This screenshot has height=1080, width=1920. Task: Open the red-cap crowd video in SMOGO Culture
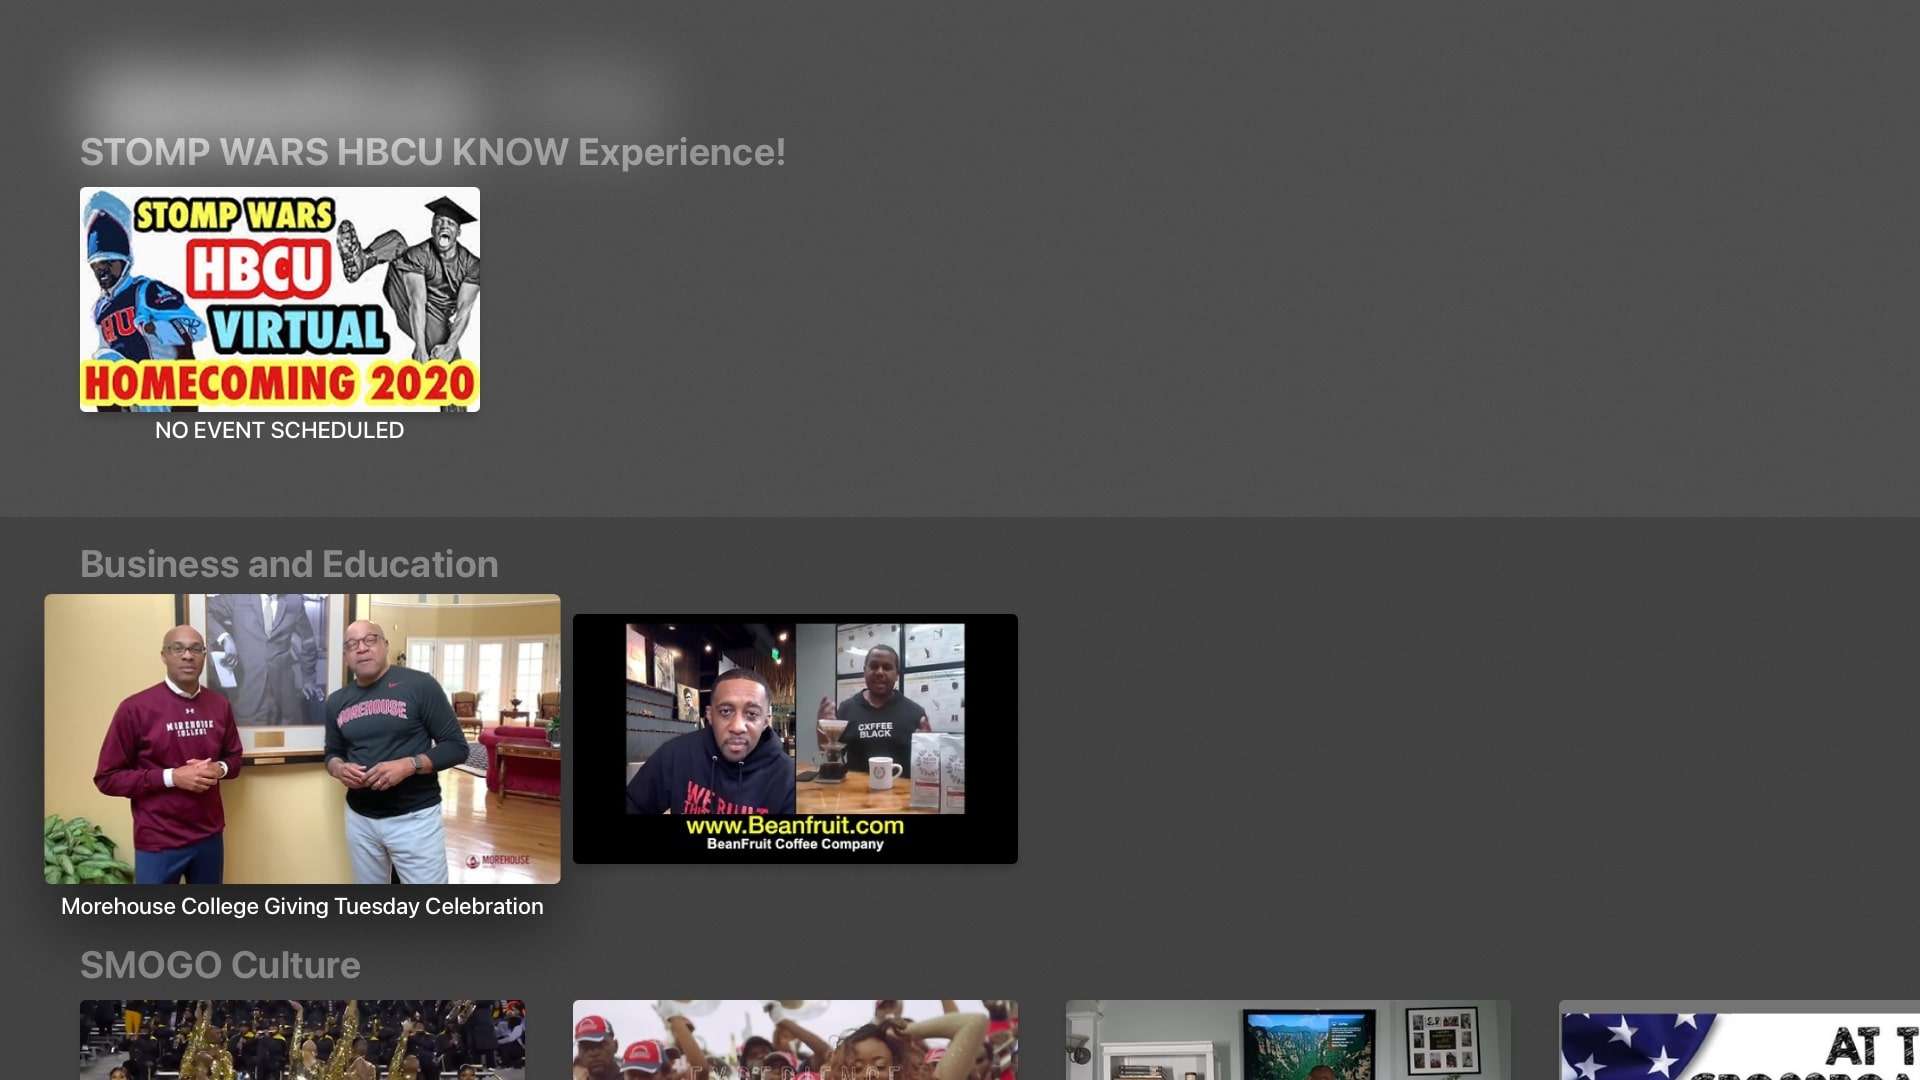[795, 1040]
